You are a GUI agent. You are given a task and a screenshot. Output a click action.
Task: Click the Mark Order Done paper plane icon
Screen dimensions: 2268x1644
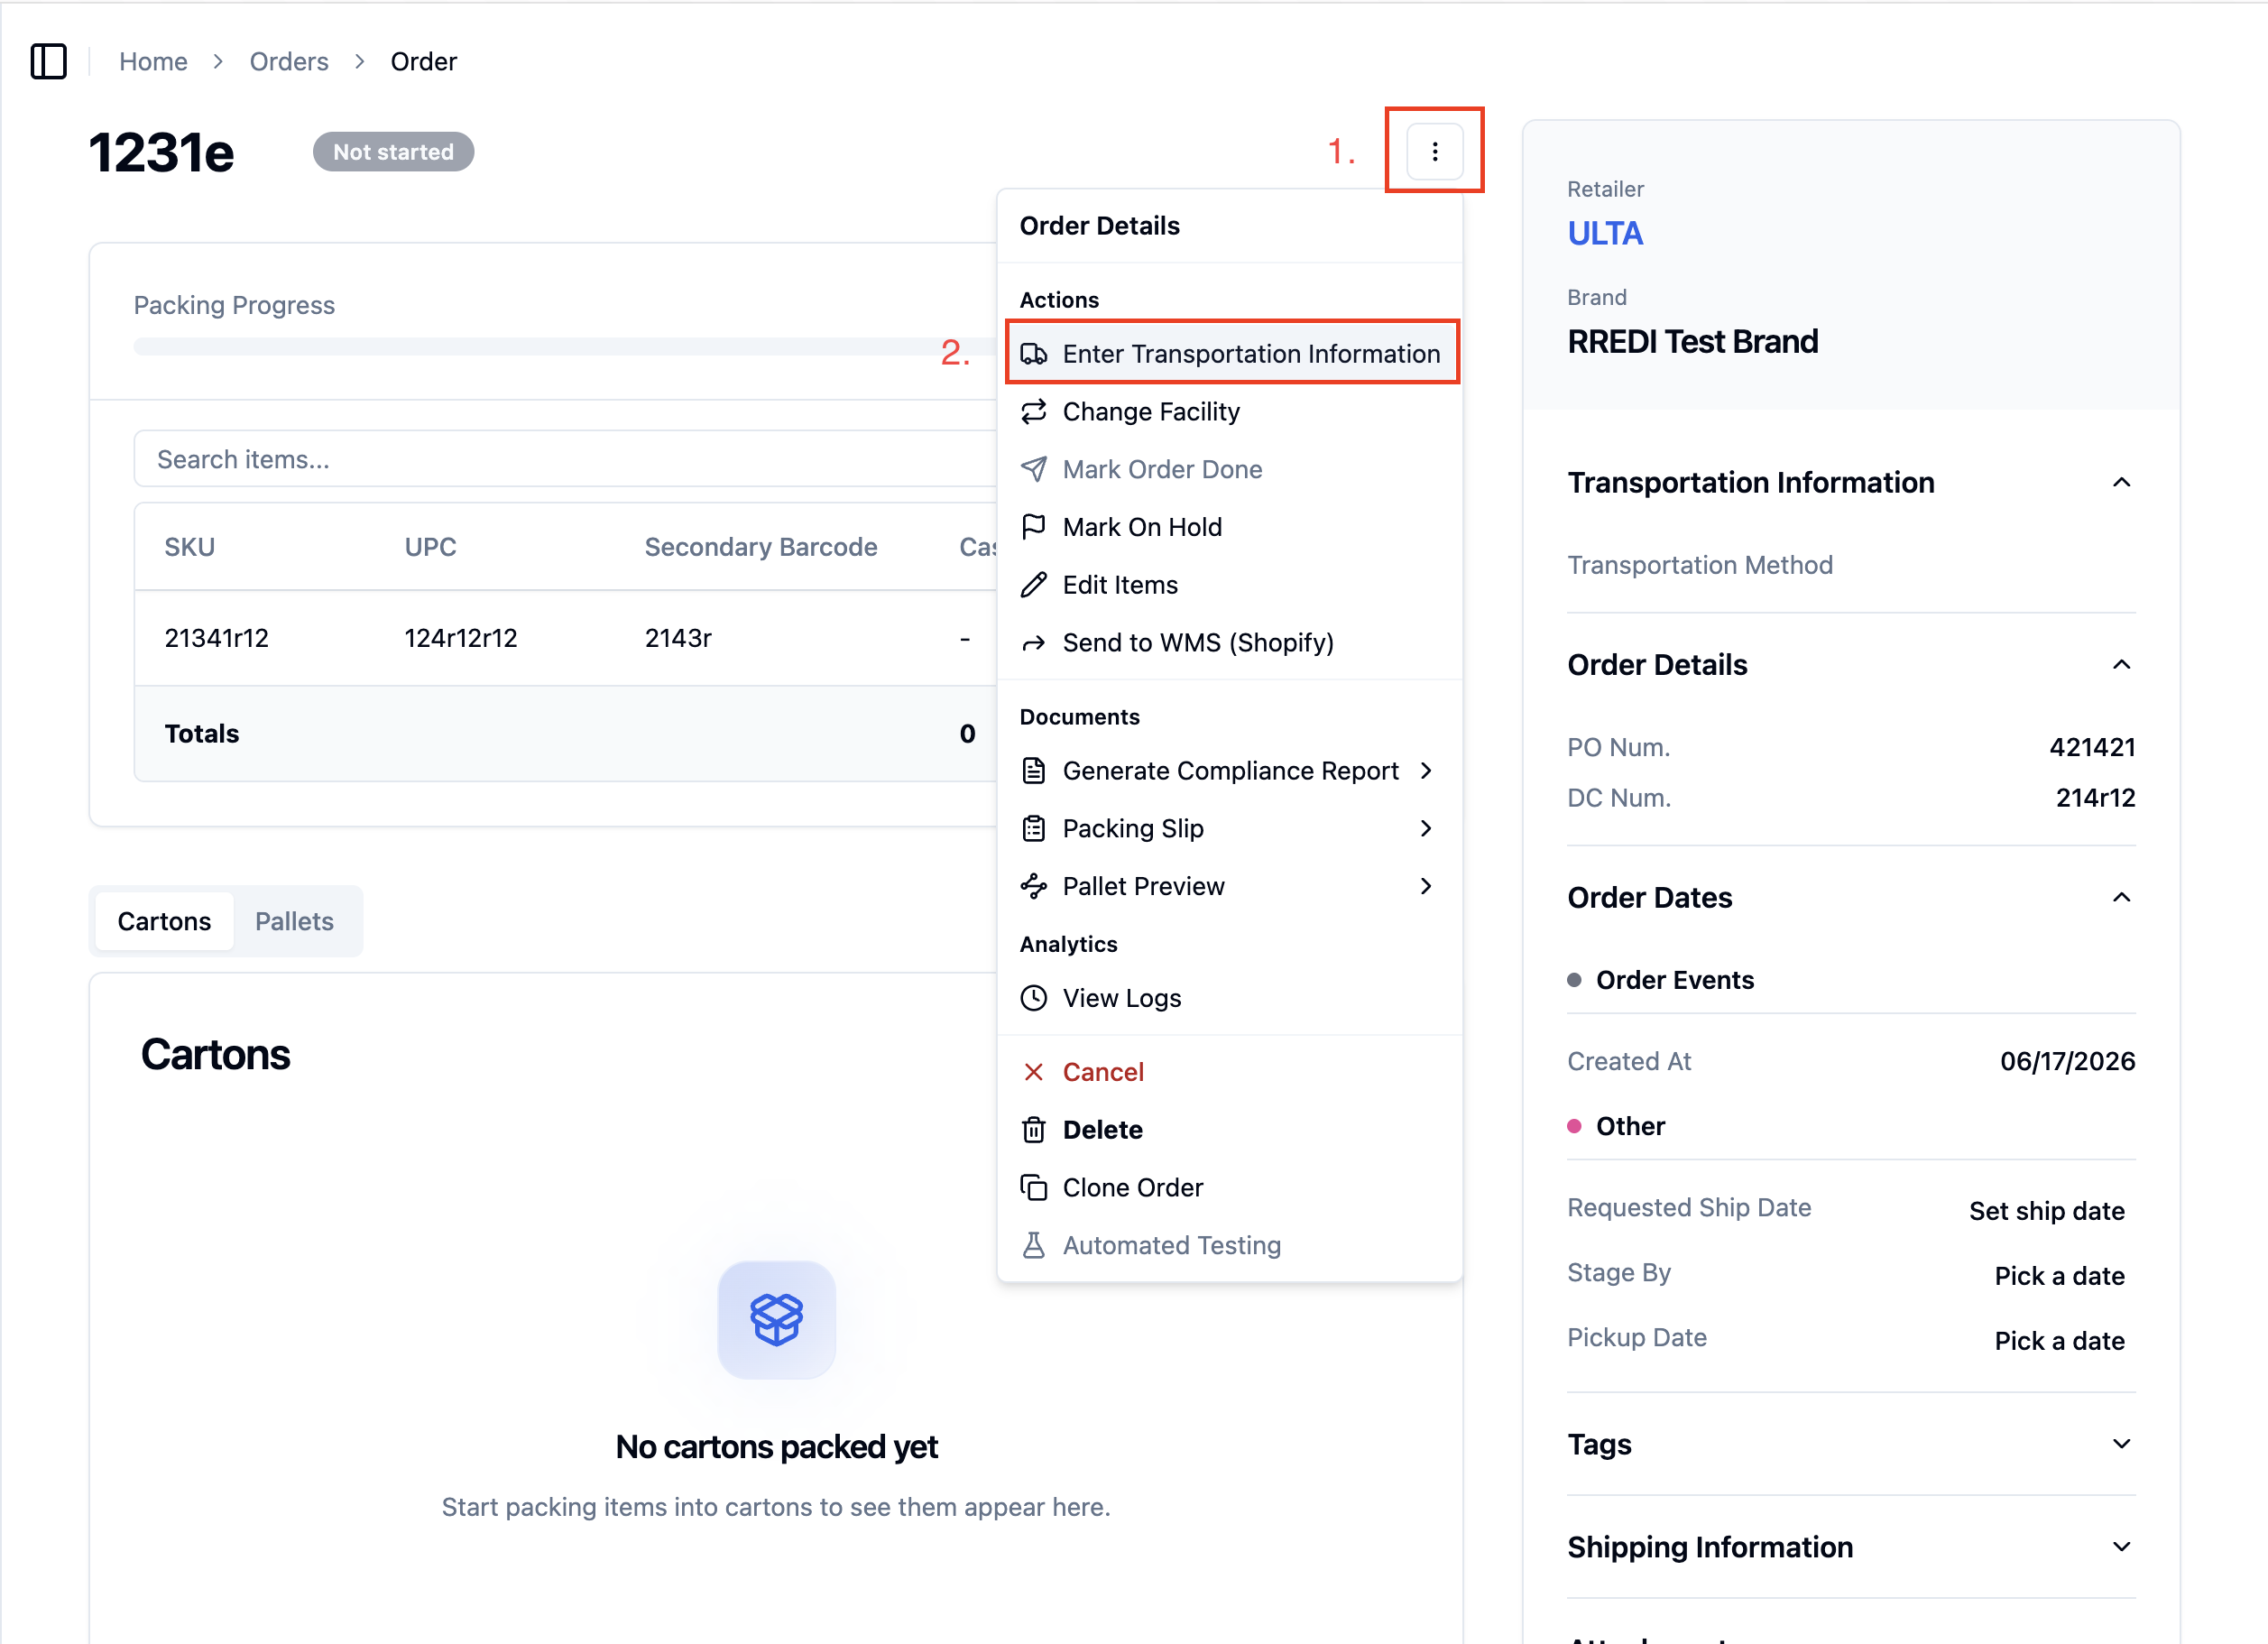[1033, 469]
